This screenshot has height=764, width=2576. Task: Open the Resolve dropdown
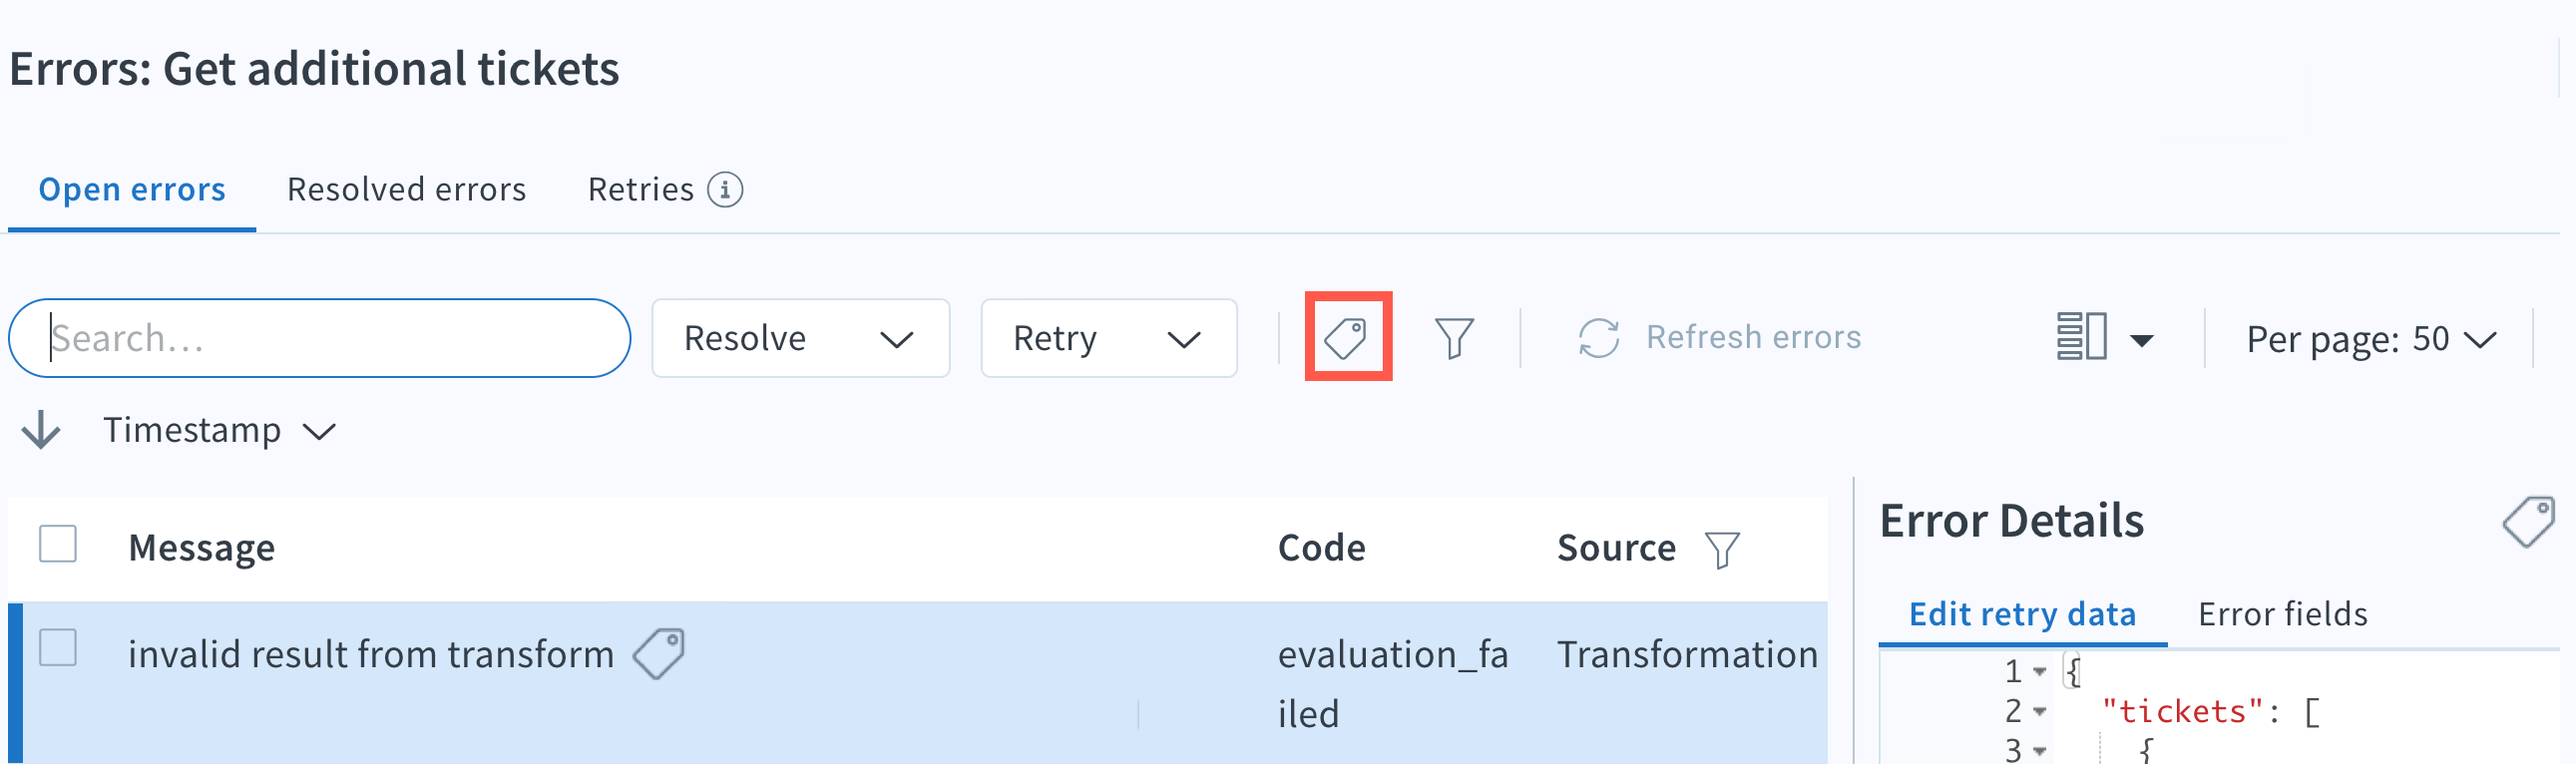(800, 338)
